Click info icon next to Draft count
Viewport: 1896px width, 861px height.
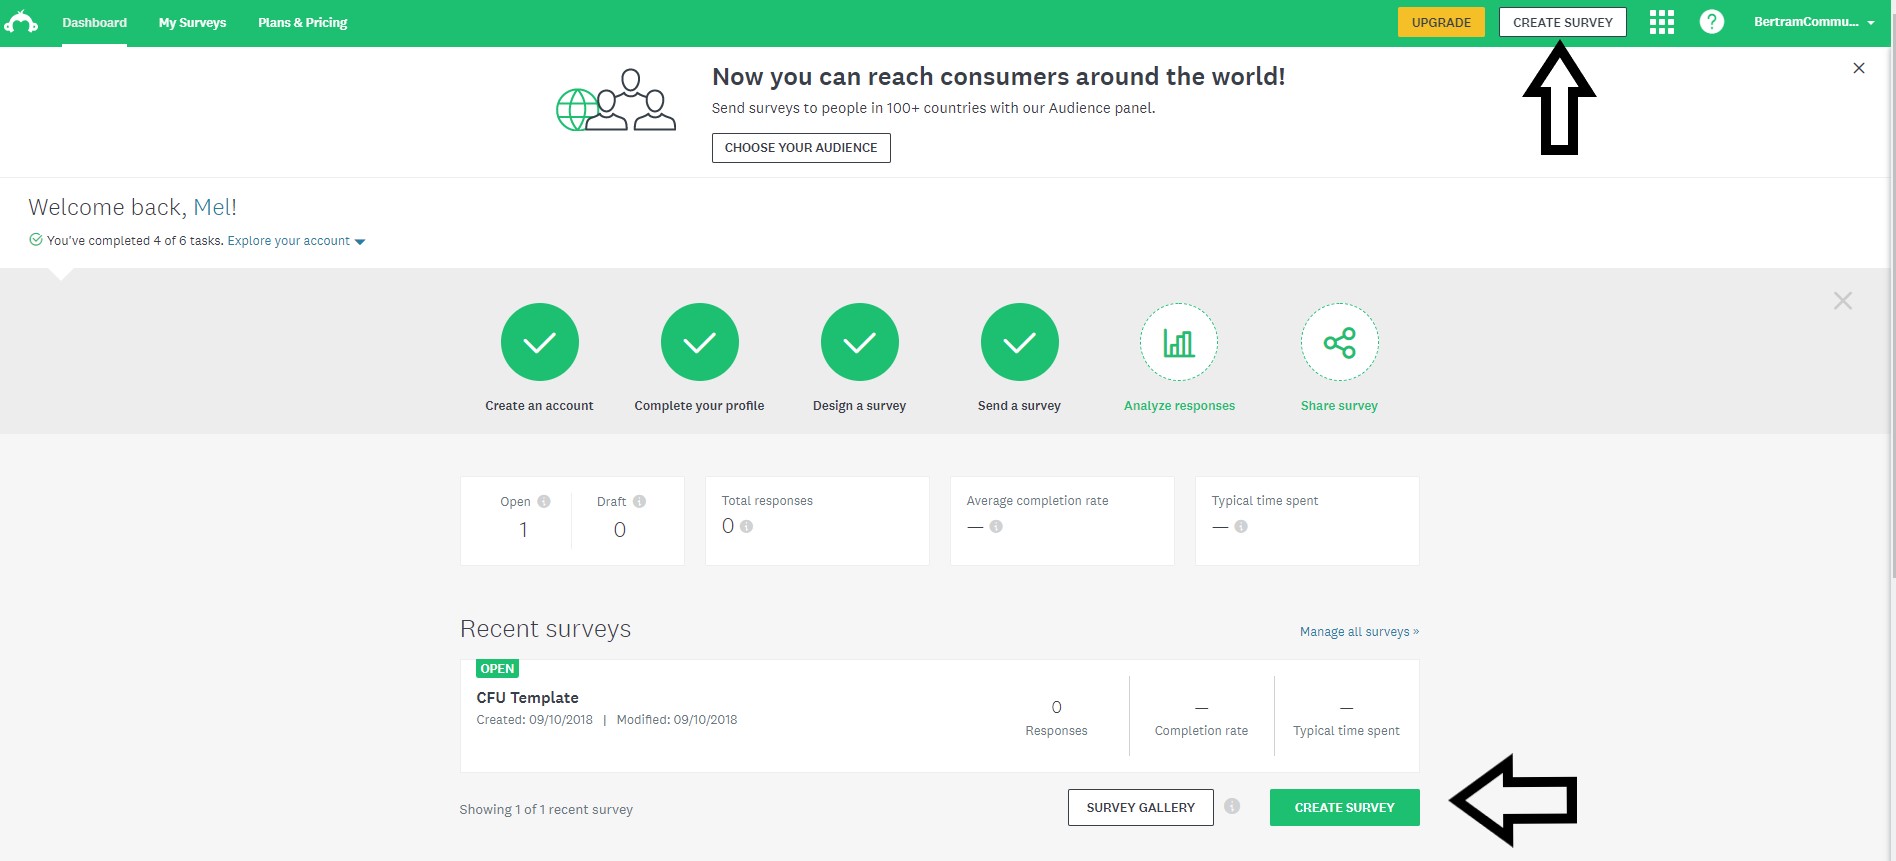pos(639,501)
